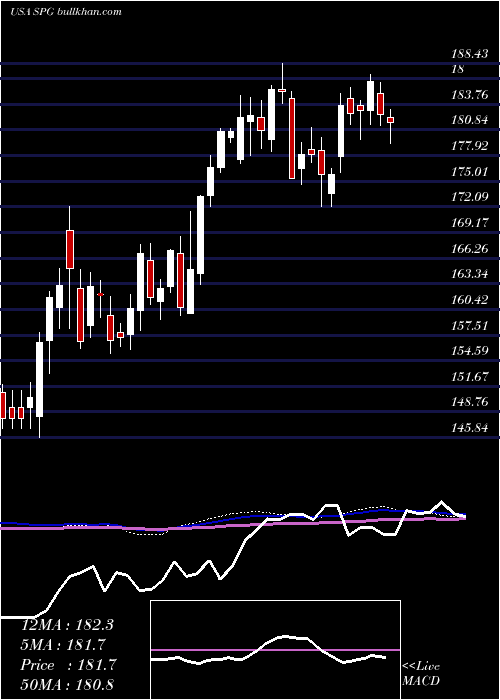Image resolution: width=500 pixels, height=700 pixels.
Task: Click the 151.67 price axis label
Action: point(469,377)
